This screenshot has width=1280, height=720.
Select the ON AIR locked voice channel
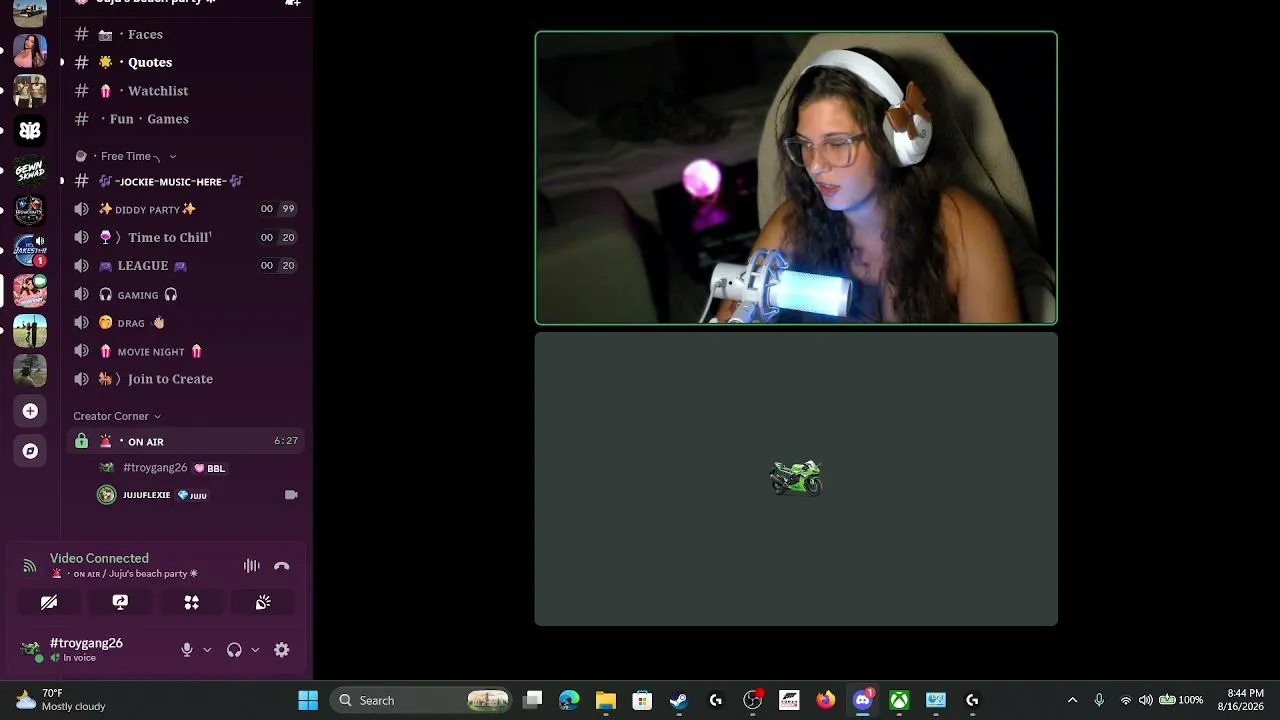click(x=185, y=441)
